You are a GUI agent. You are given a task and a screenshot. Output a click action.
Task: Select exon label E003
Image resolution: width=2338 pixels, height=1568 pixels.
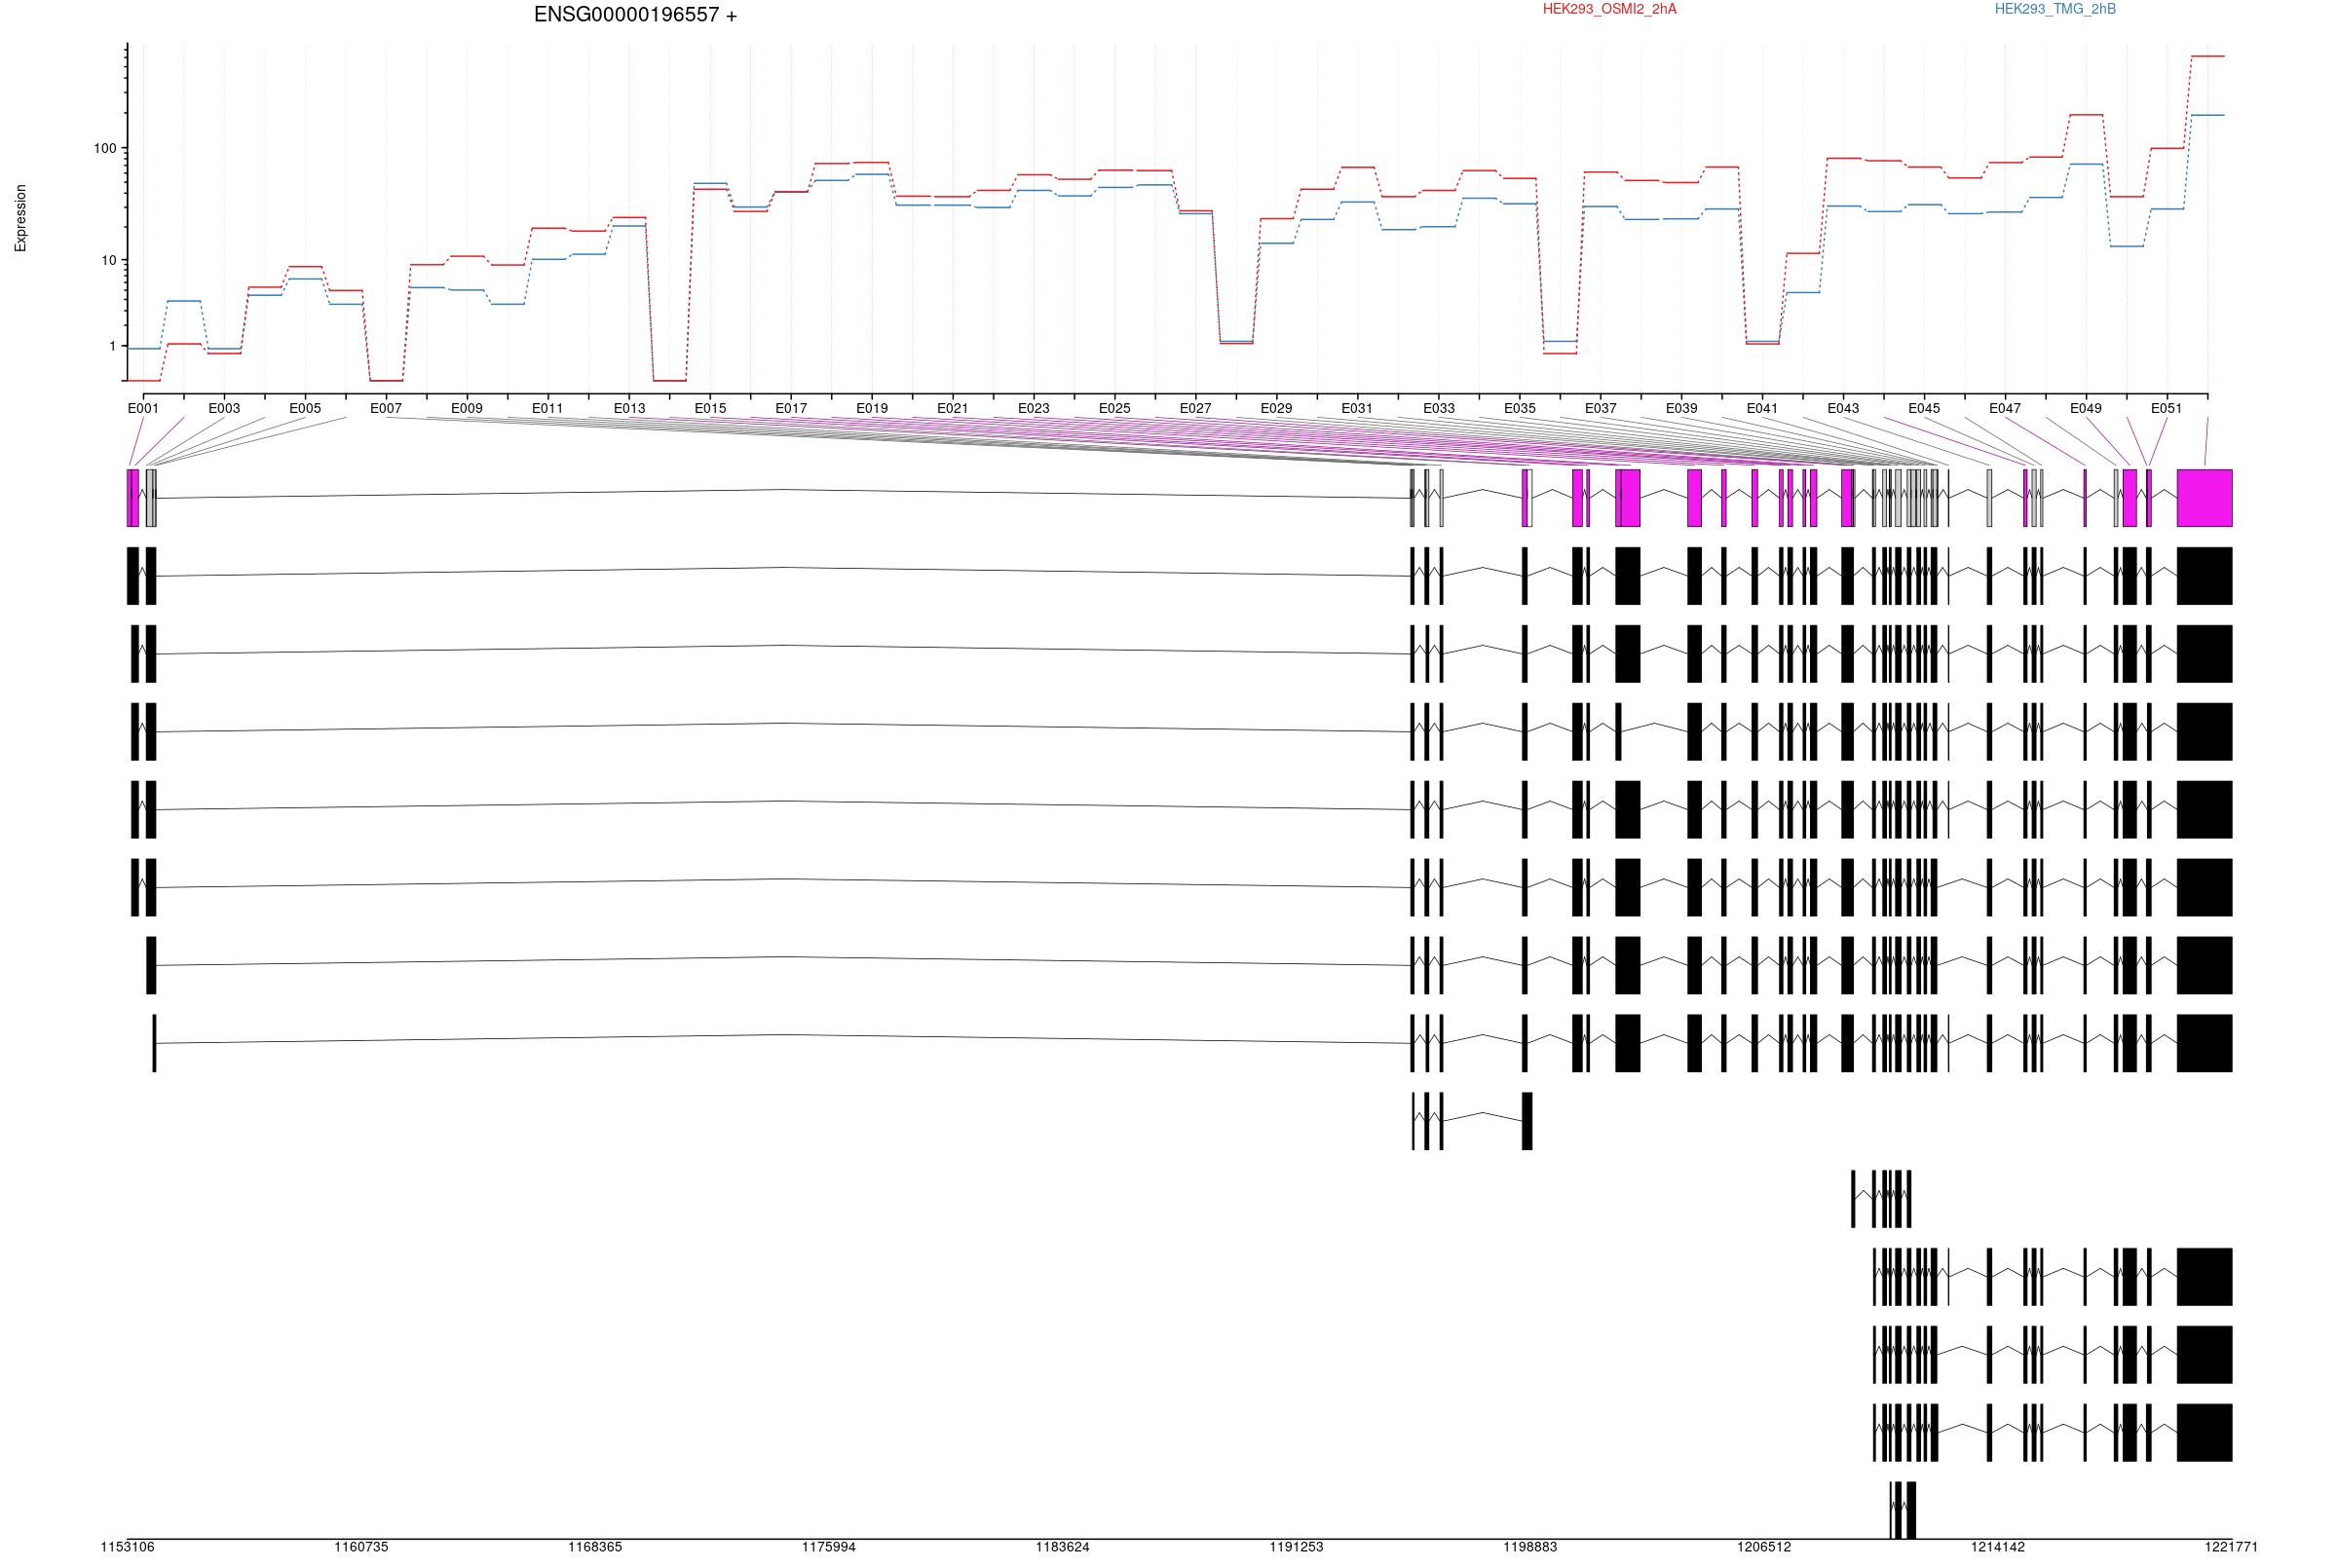(x=224, y=409)
